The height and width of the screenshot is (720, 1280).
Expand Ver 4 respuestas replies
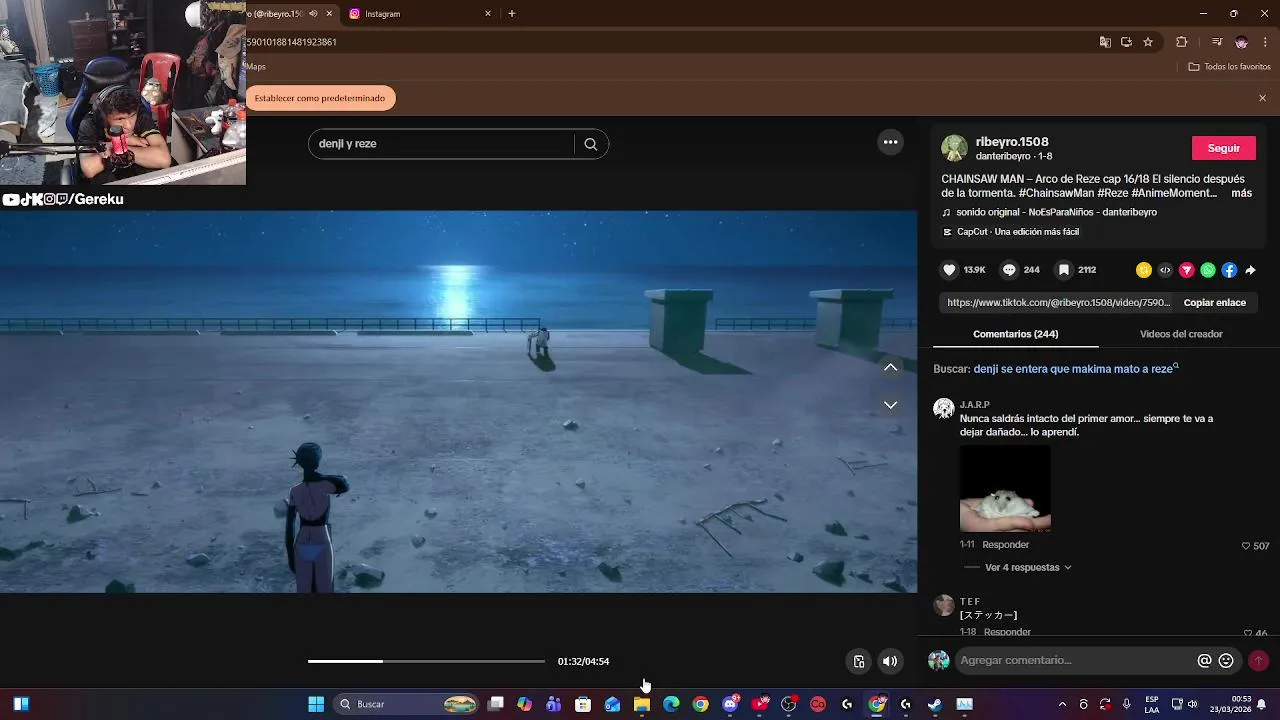(1028, 567)
